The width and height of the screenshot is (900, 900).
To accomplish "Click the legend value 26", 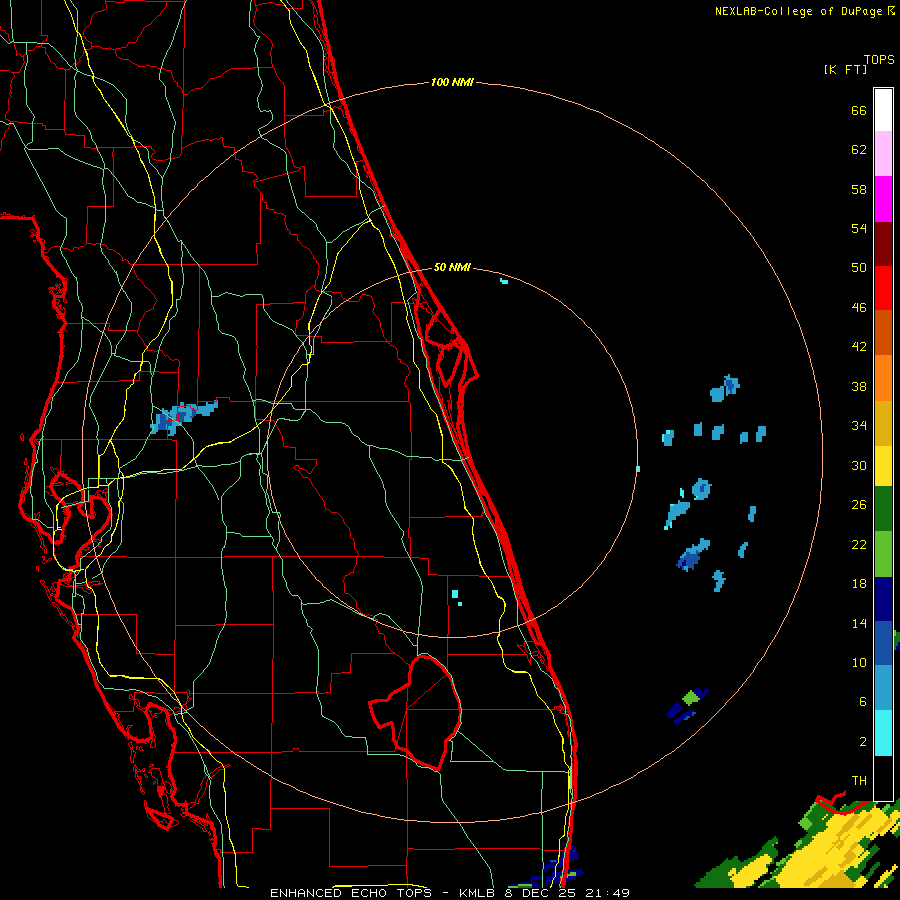I will click(x=859, y=505).
